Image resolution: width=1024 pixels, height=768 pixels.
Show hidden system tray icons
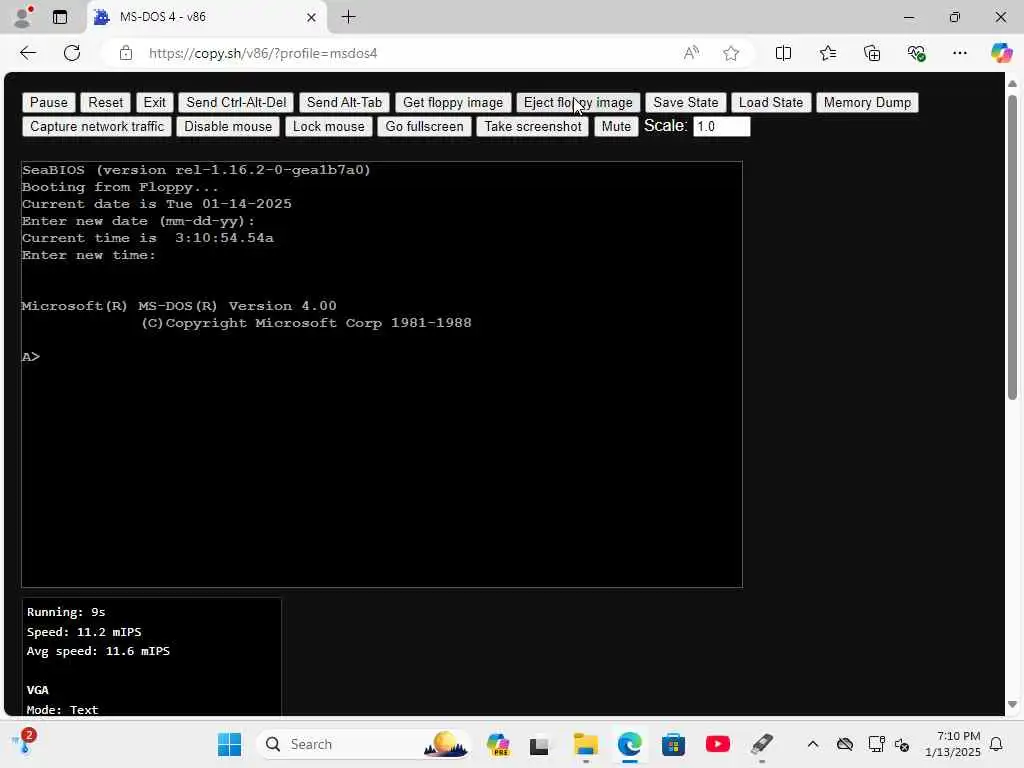pos(813,744)
